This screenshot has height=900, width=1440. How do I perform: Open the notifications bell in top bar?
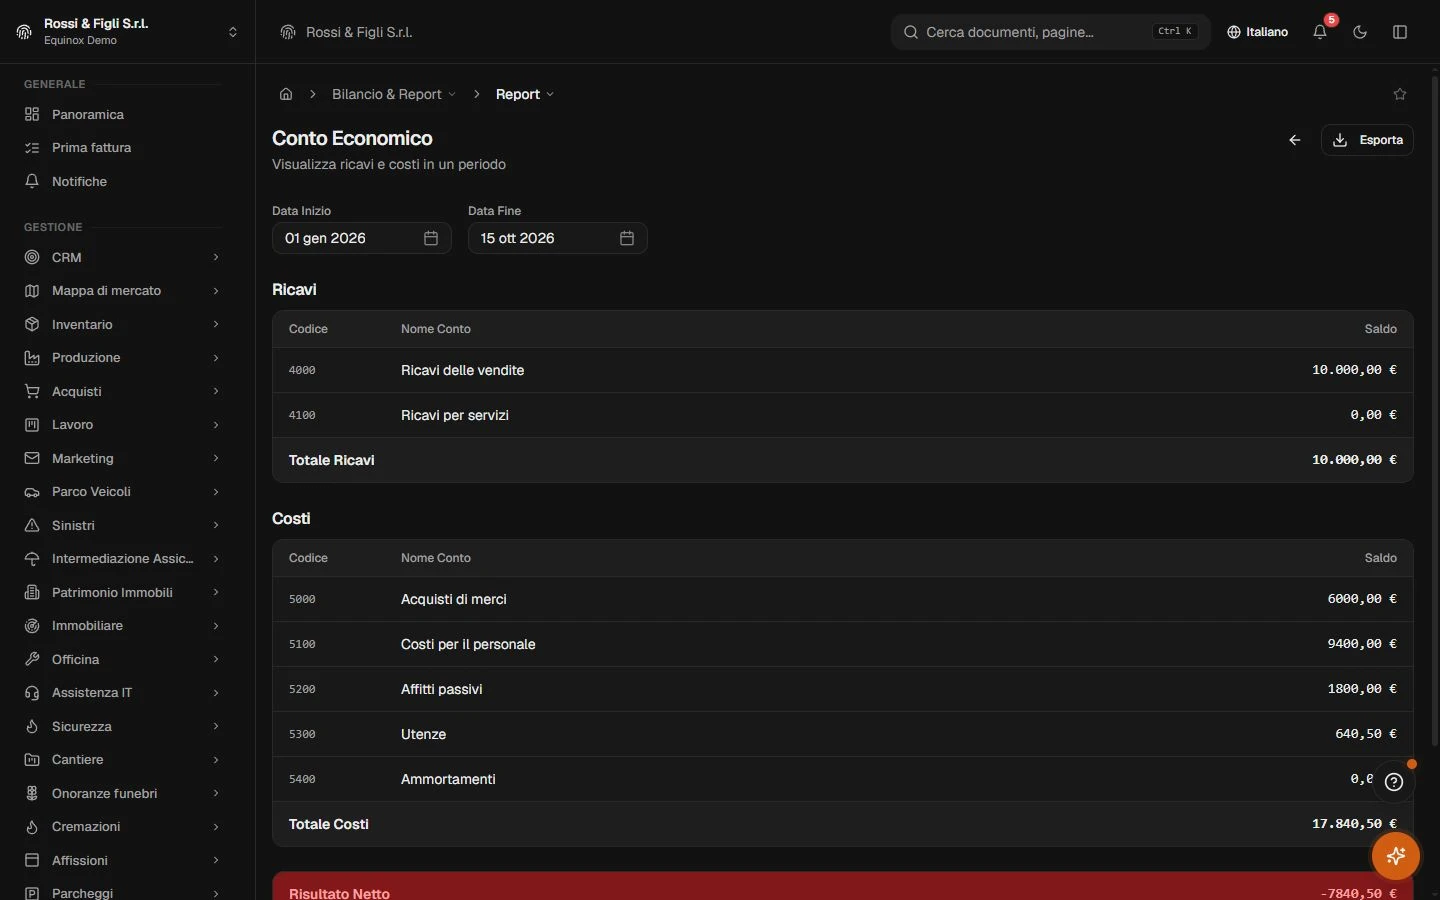coord(1320,32)
